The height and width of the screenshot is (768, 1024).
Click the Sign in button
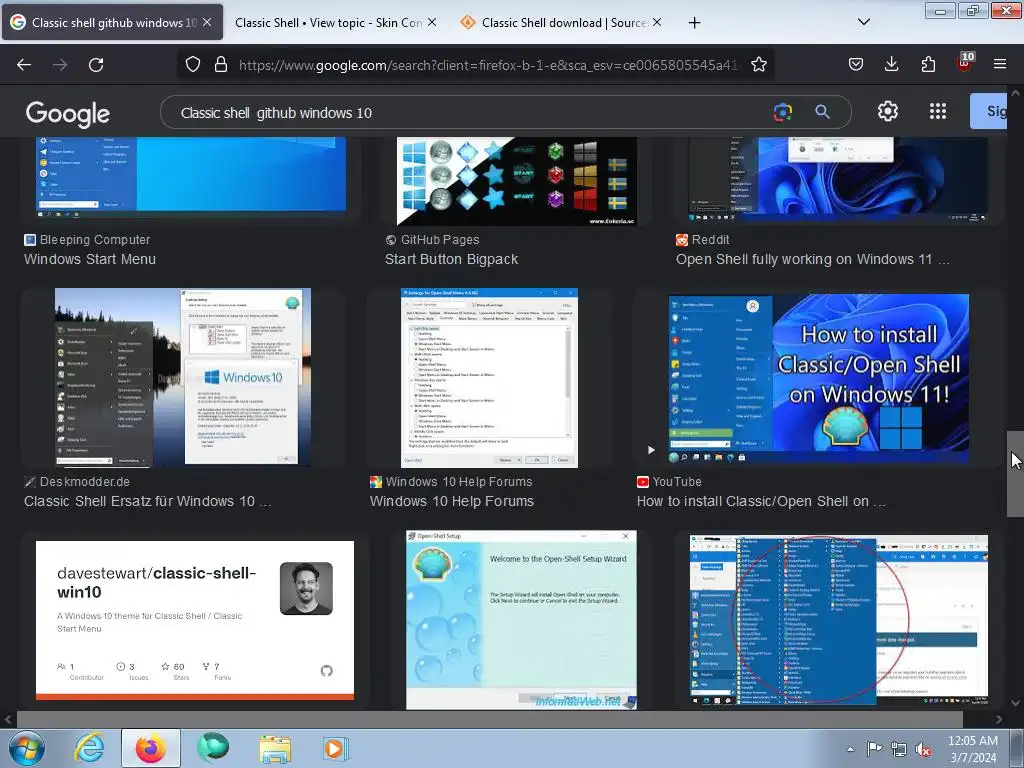tap(988, 111)
